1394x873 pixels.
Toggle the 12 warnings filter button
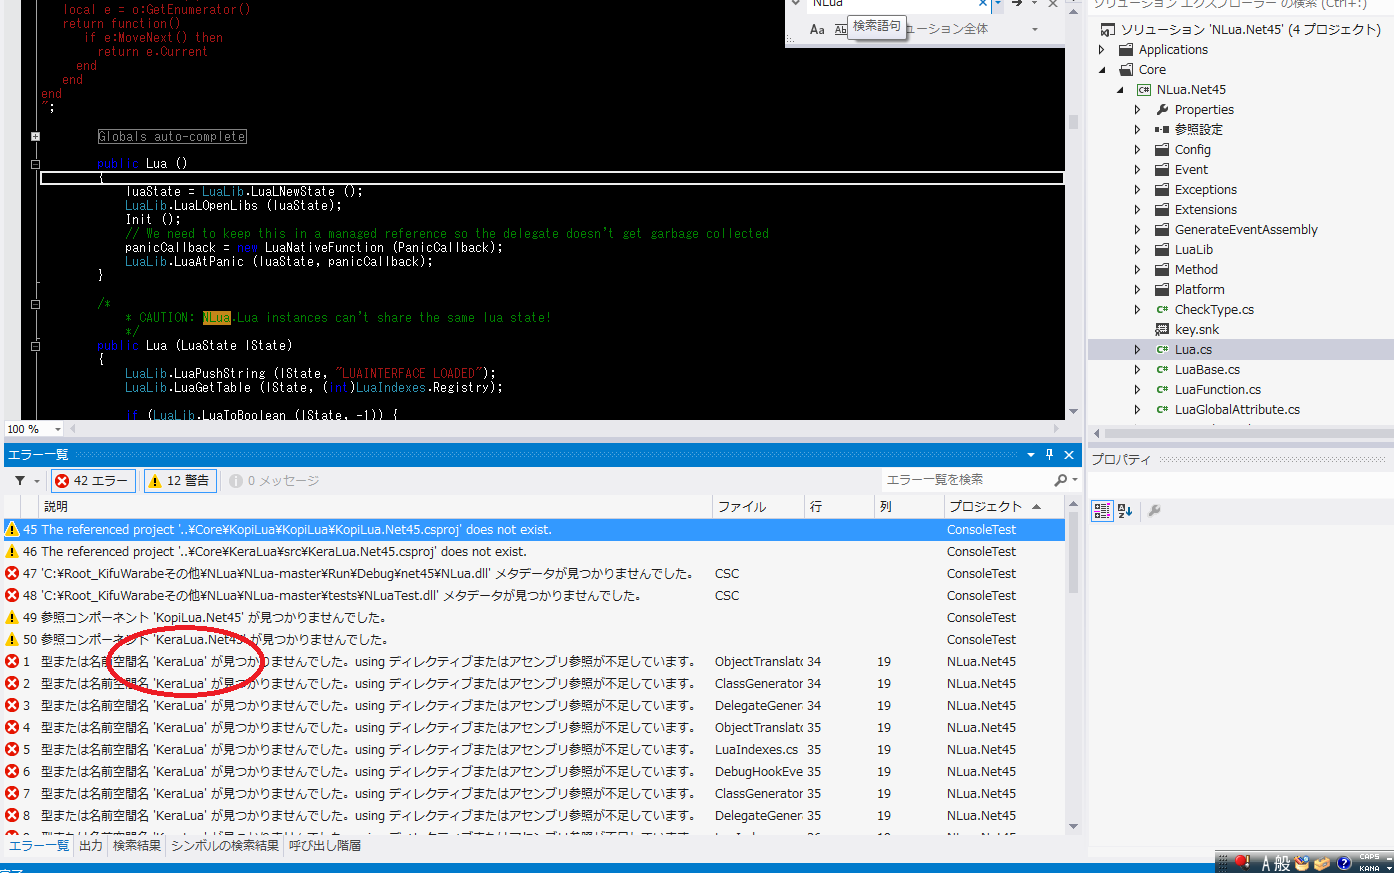coord(179,481)
